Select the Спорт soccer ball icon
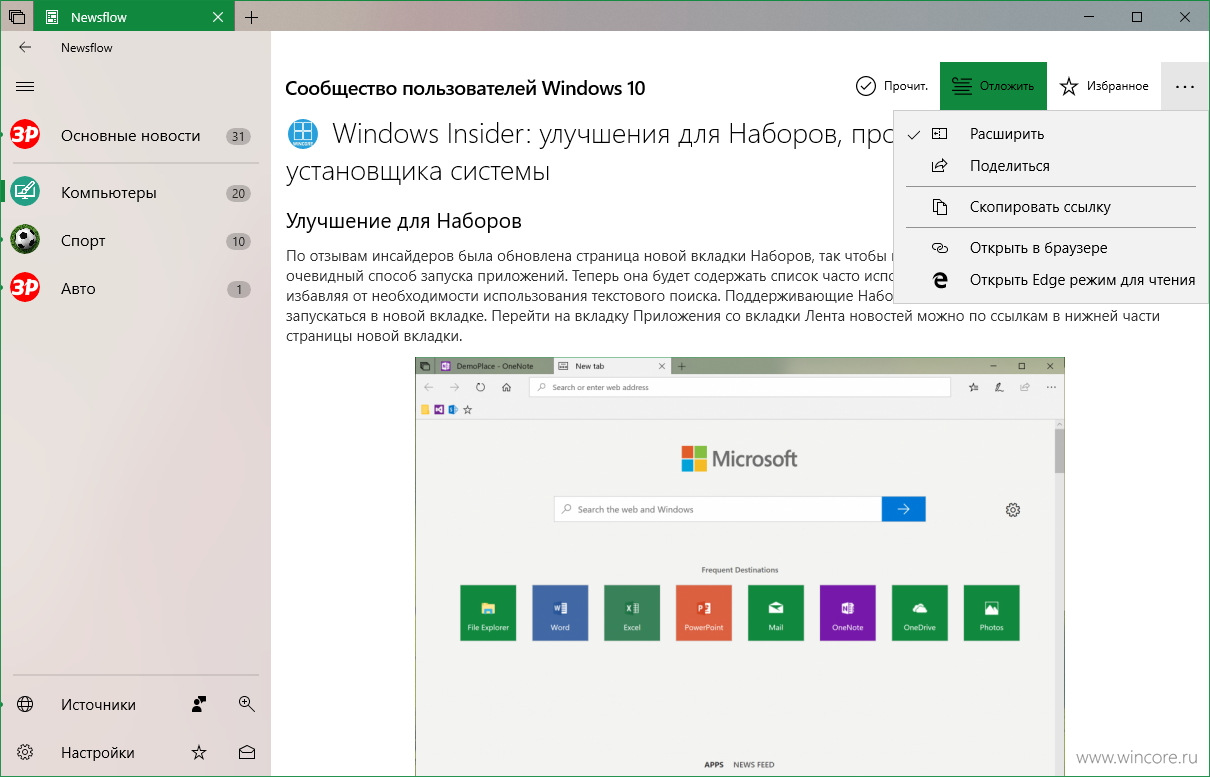The width and height of the screenshot is (1210, 777). [x=25, y=240]
